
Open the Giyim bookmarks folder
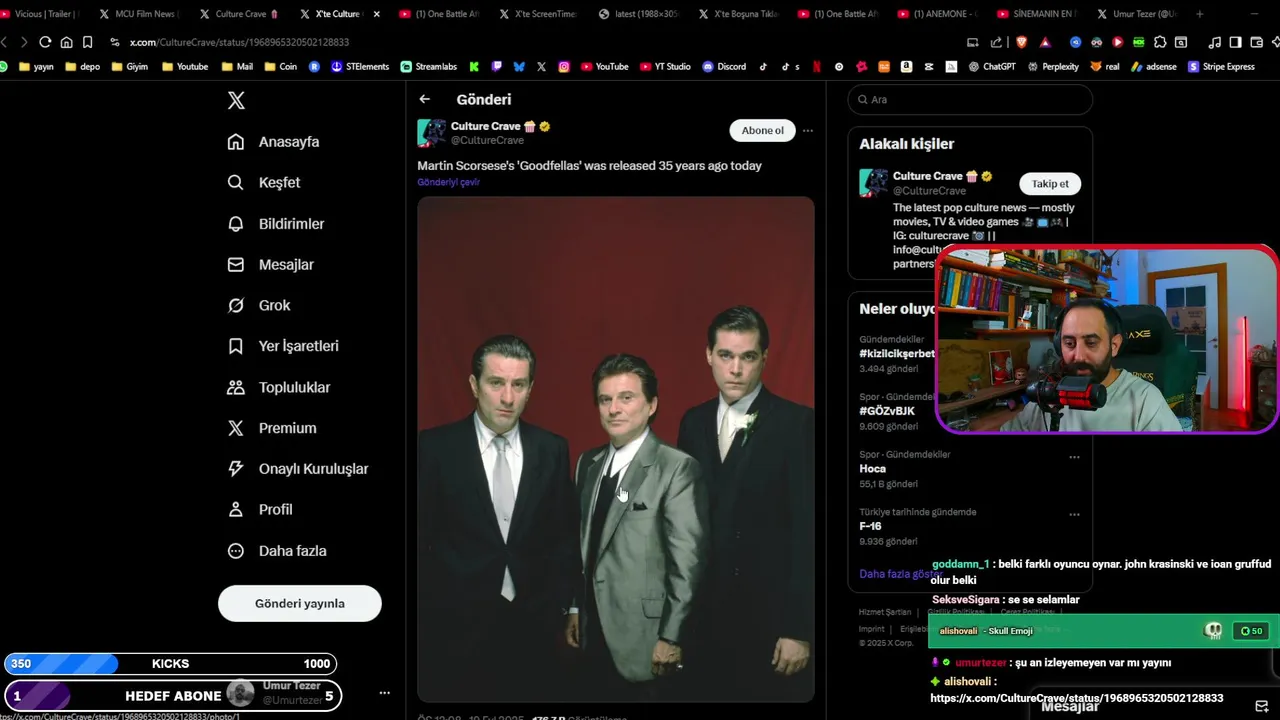tap(130, 67)
